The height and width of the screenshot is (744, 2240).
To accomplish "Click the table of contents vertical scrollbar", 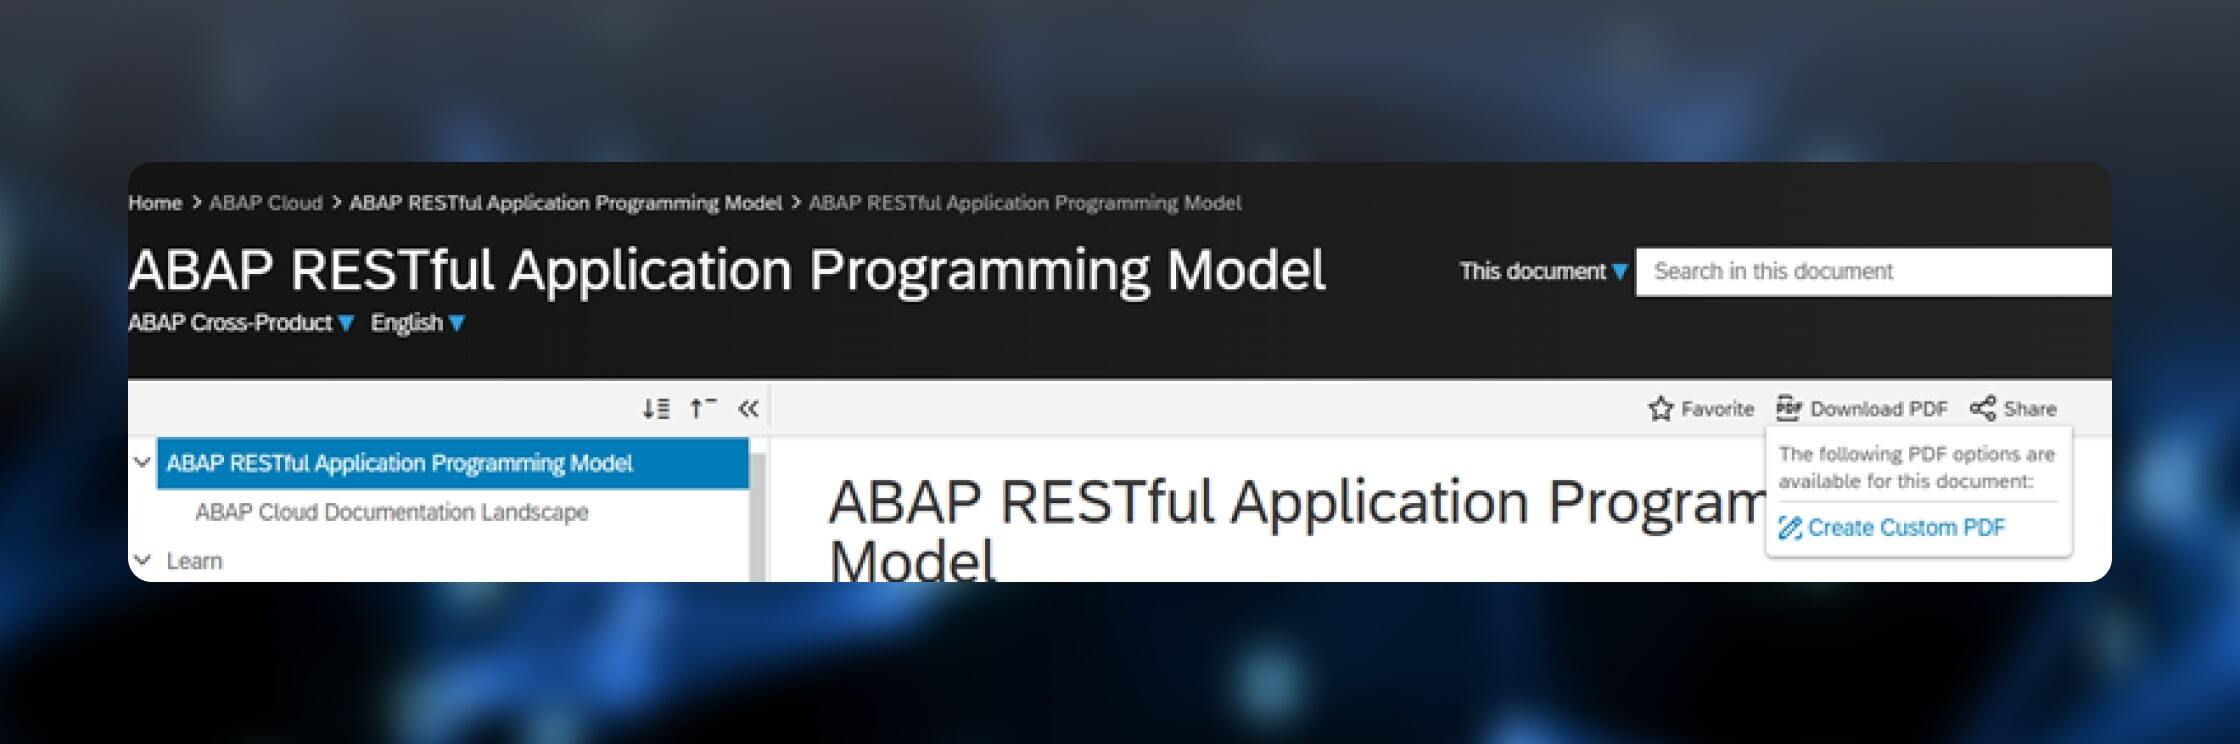I will coord(758,515).
